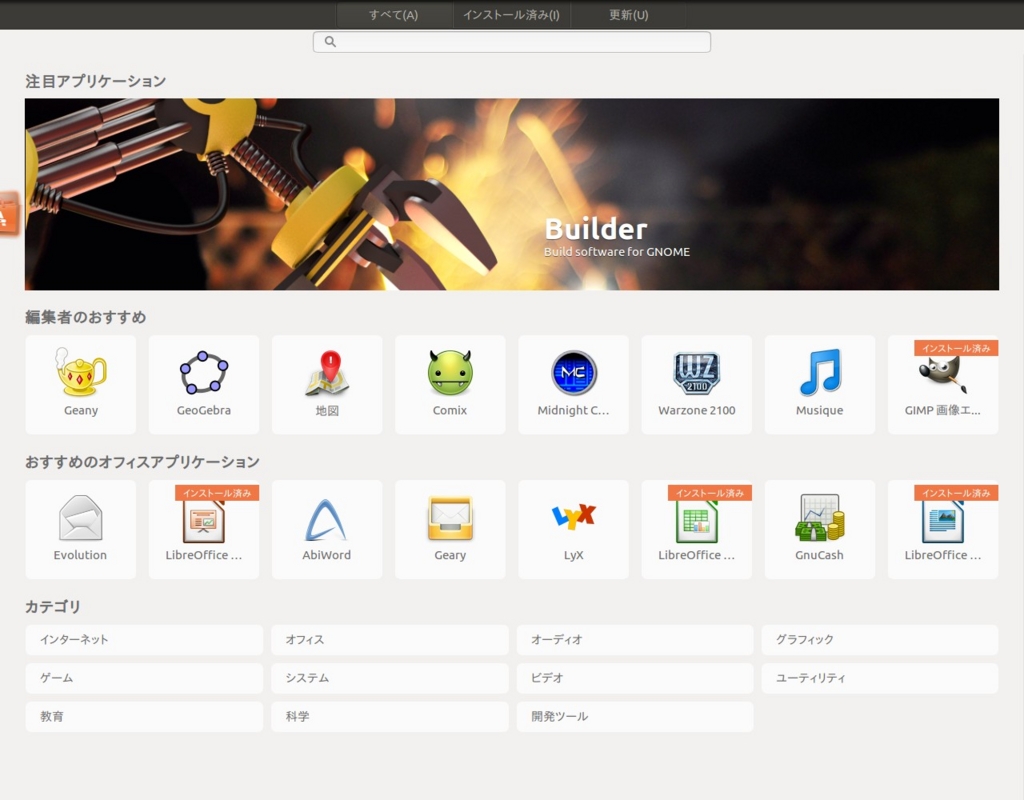
Task: Open the ゲーム category
Action: (144, 679)
